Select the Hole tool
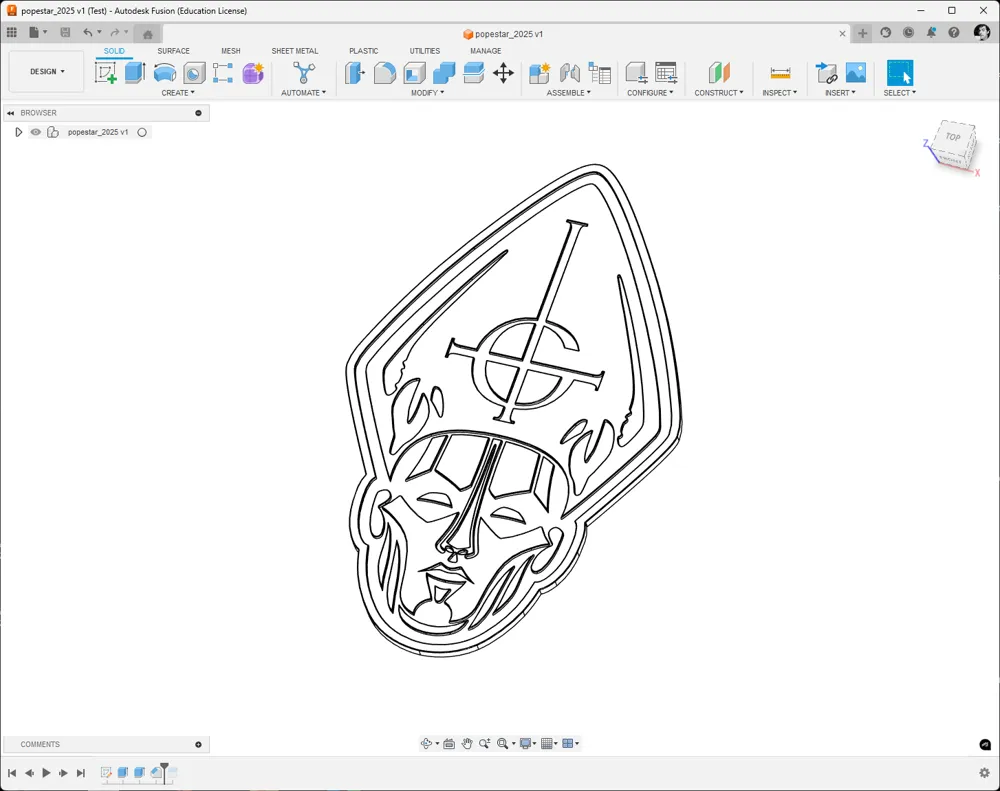 194,73
